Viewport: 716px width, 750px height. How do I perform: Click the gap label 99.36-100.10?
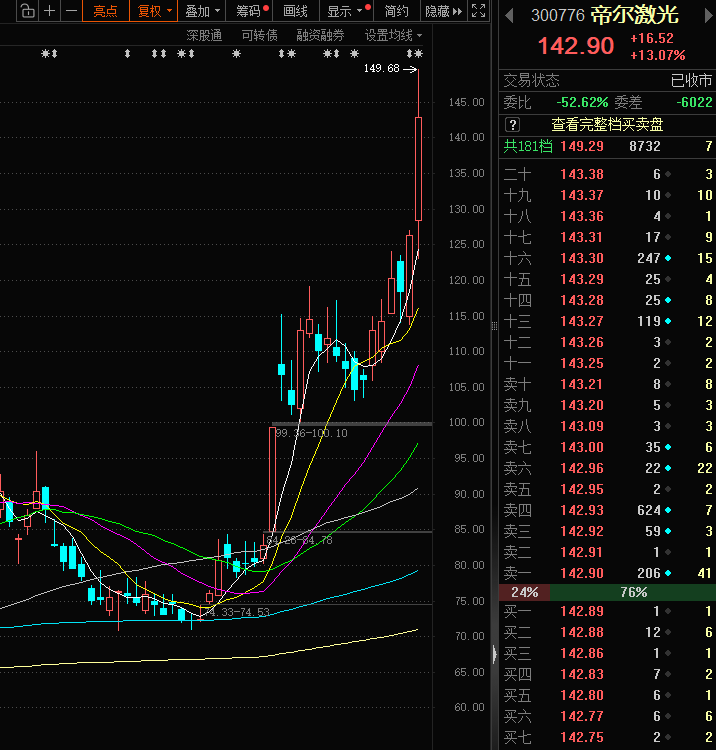click(311, 433)
